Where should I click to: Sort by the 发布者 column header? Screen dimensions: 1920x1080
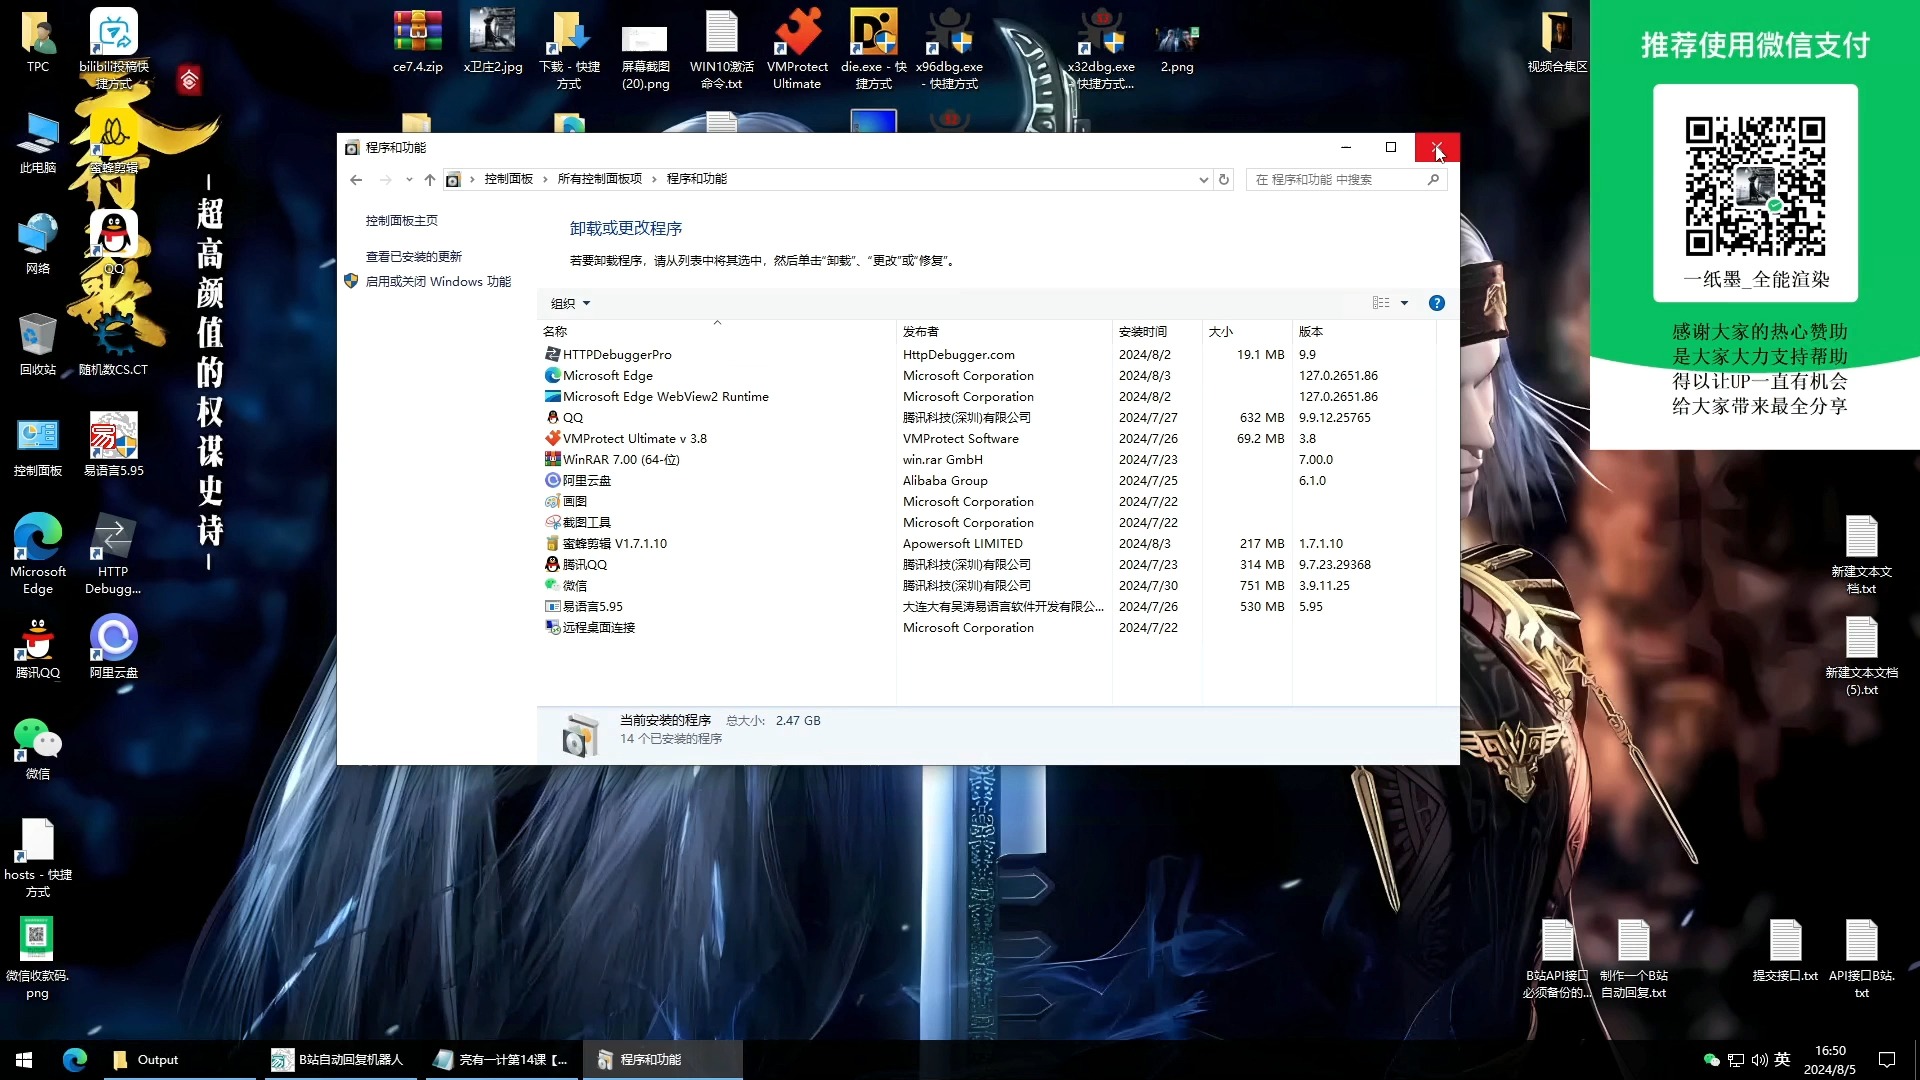point(1004,331)
